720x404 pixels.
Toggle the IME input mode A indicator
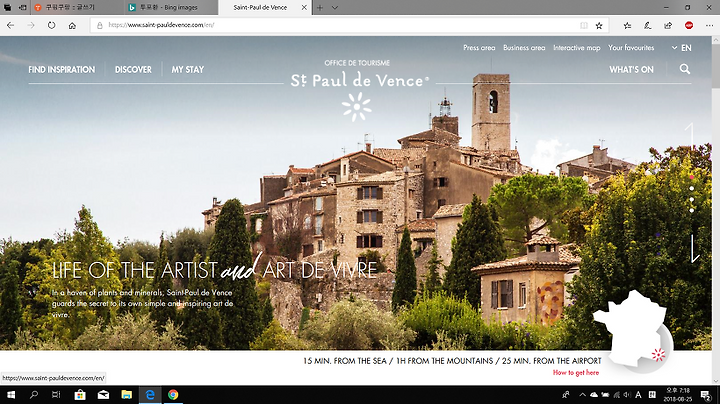(638, 395)
